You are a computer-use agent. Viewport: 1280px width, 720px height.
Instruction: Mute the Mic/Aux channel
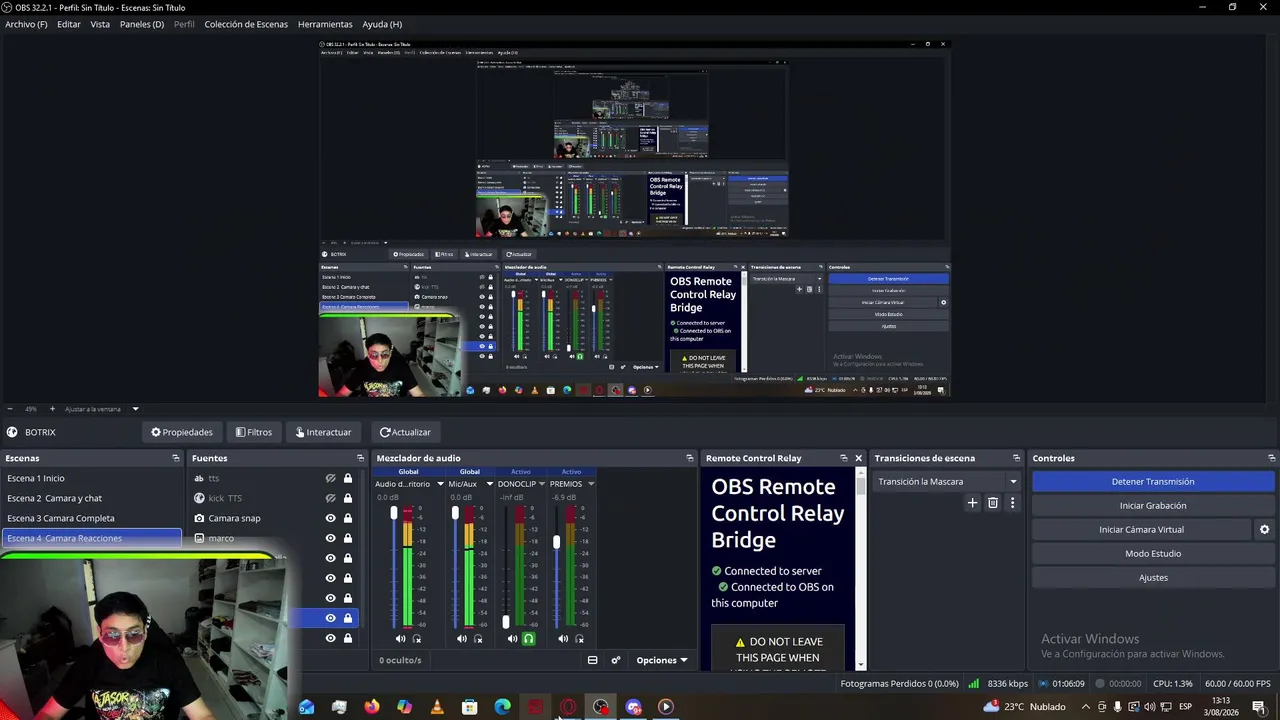[x=461, y=639]
